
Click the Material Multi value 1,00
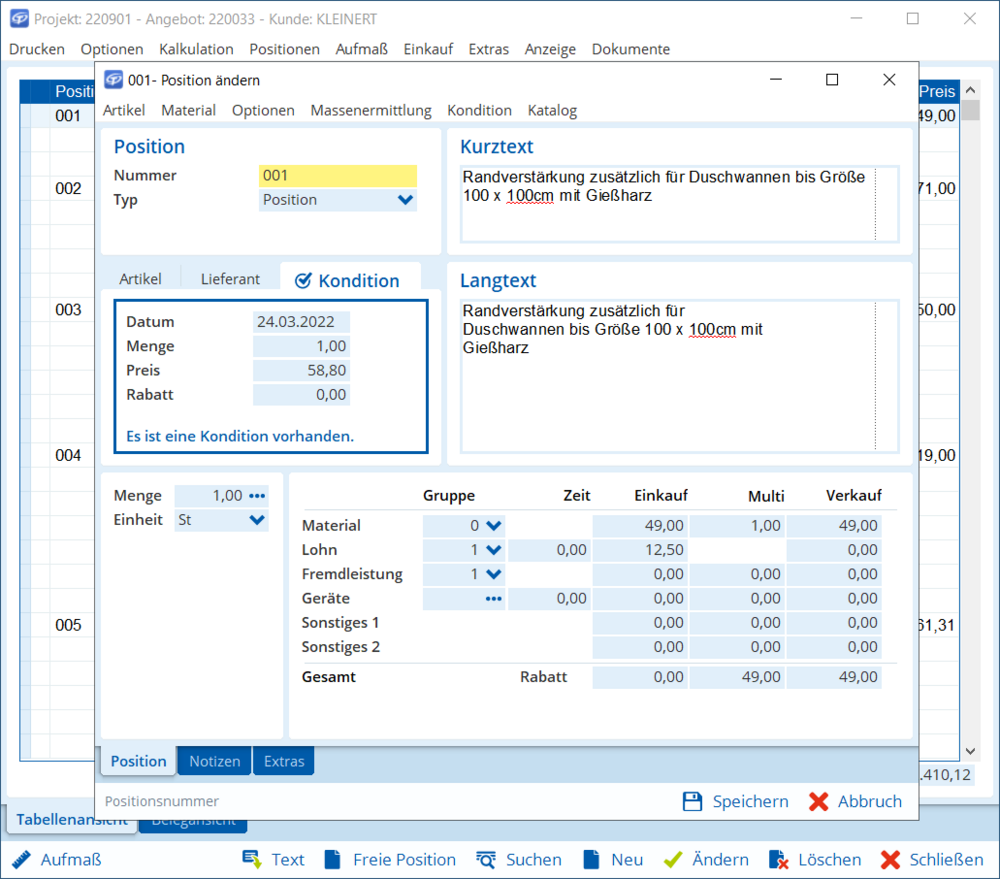click(737, 526)
